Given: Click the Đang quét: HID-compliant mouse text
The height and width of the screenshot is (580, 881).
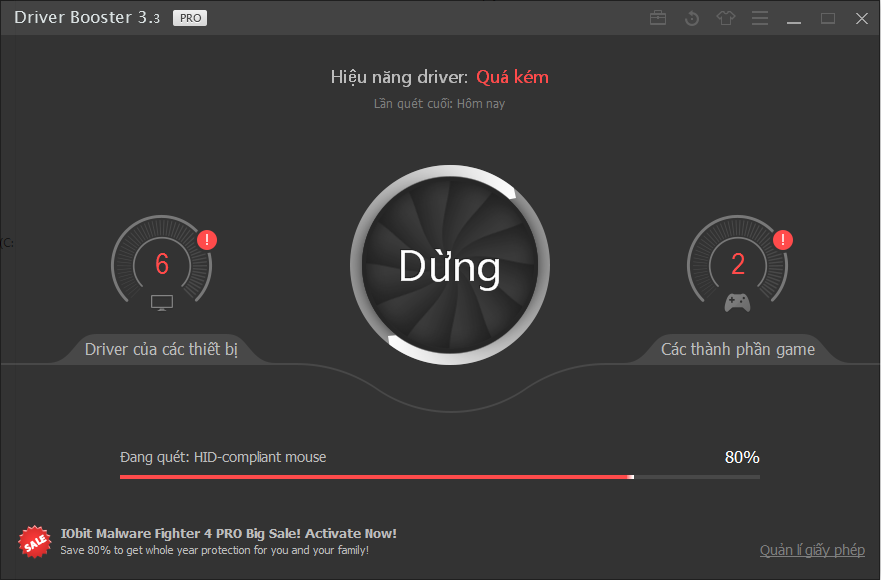Looking at the screenshot, I should pos(223,457).
